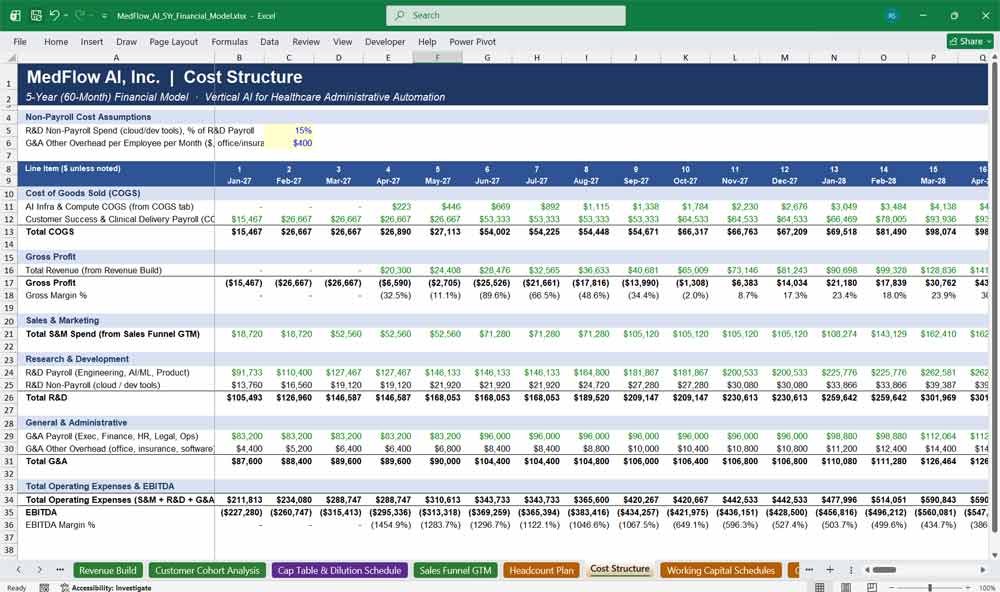Viewport: 1000px width, 592px height.
Task: Switch to Customer Cohort Analysis sheet tab
Action: click(207, 570)
